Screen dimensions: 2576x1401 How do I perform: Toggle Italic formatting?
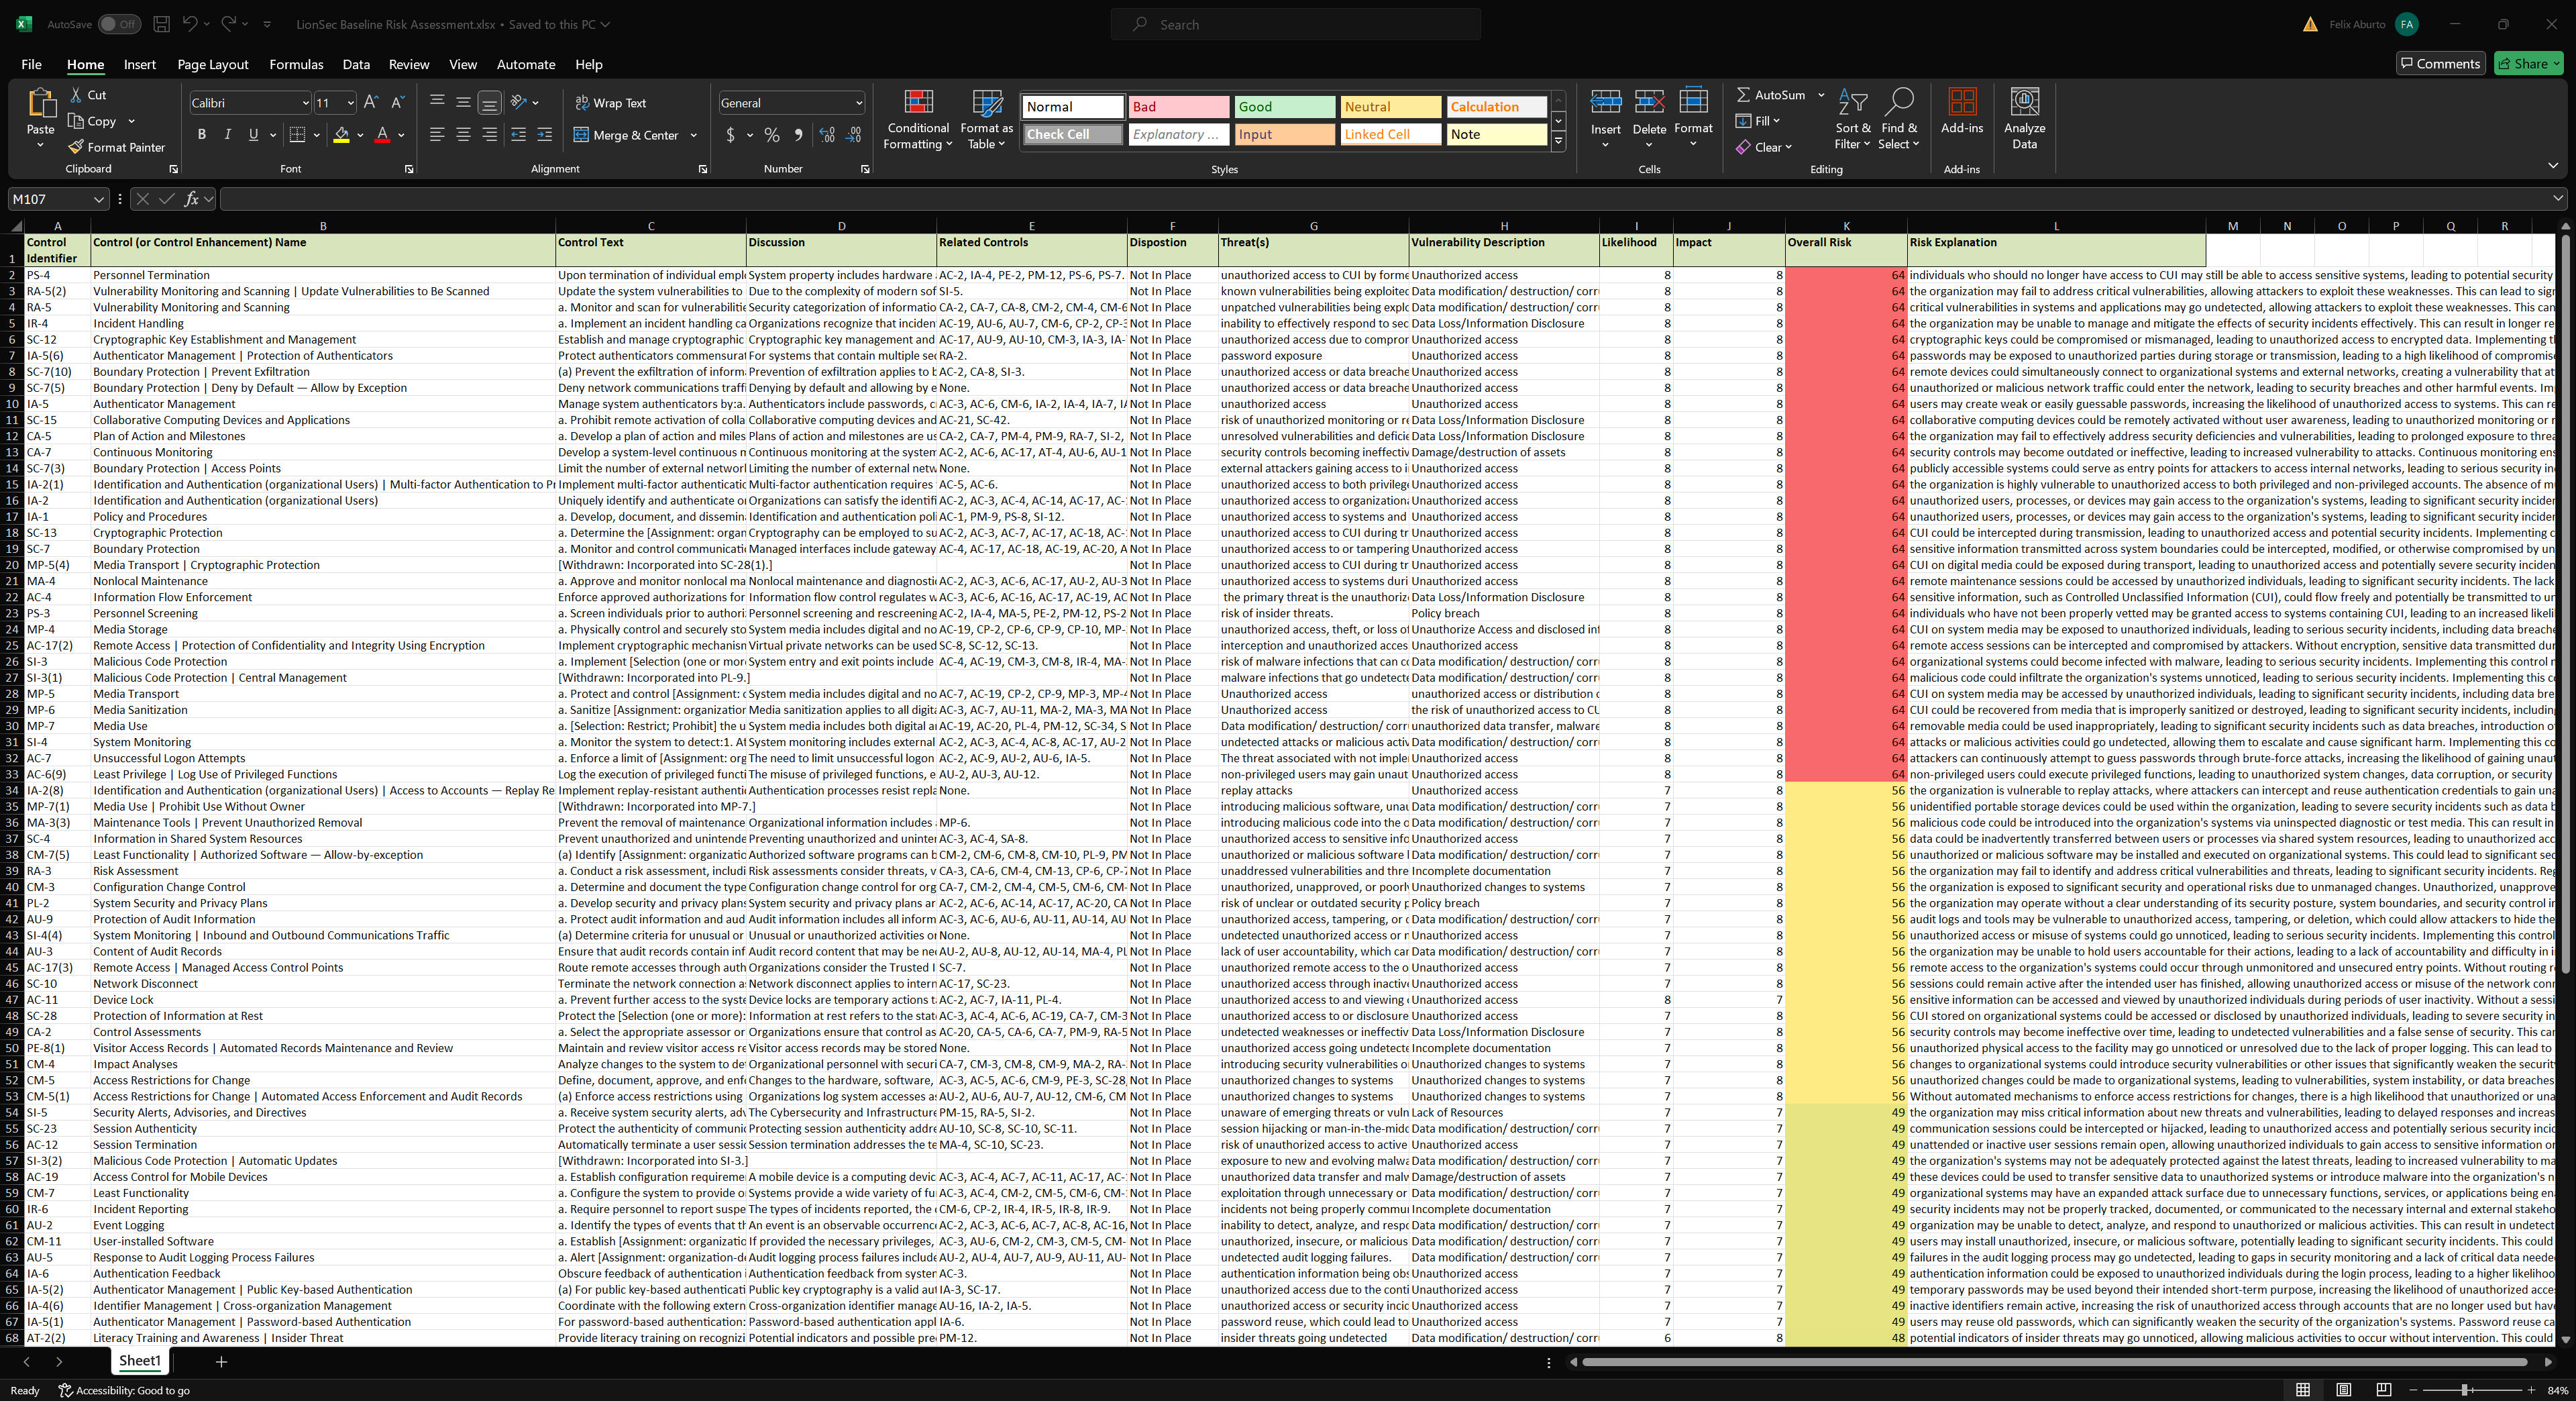point(228,135)
